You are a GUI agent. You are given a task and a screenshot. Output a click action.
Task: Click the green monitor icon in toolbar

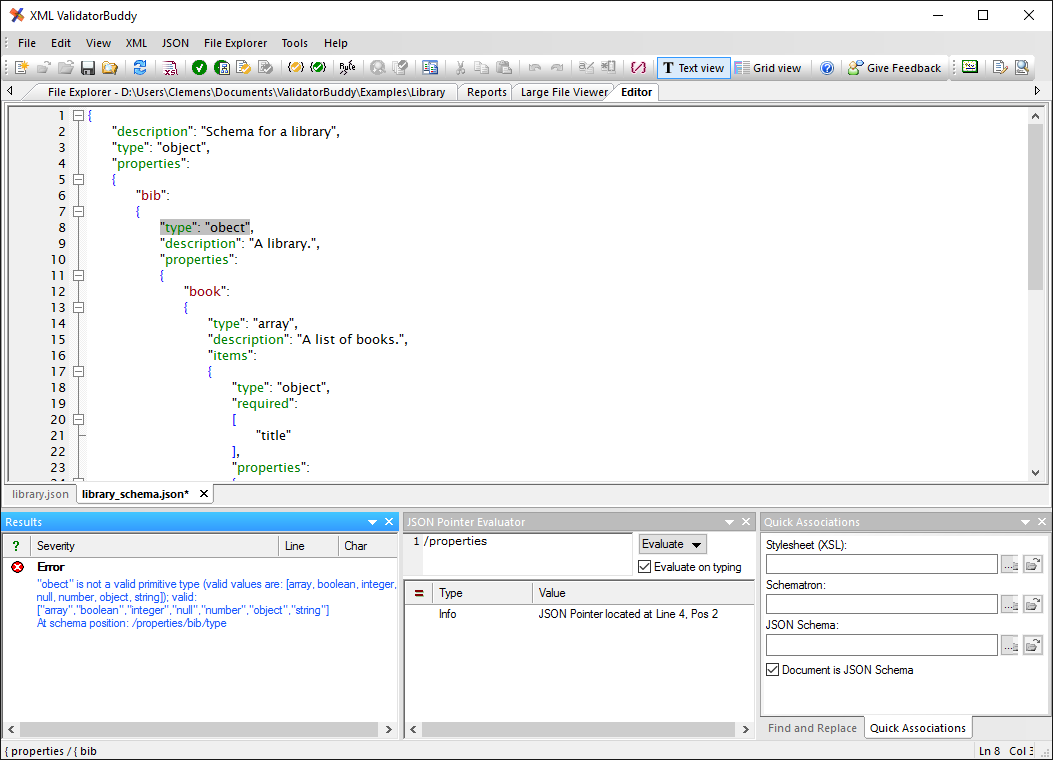pyautogui.click(x=970, y=67)
